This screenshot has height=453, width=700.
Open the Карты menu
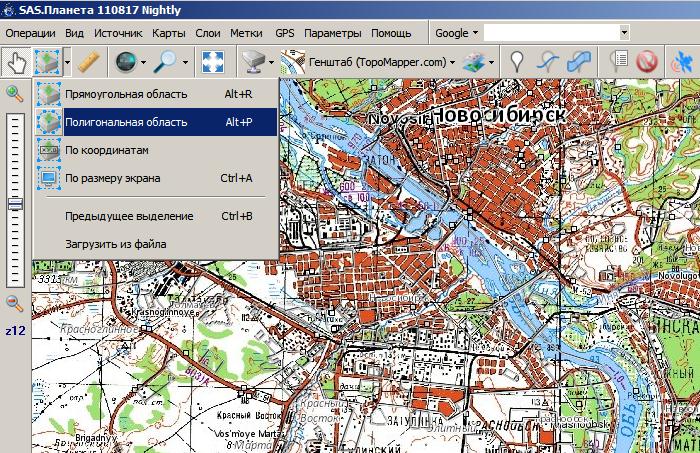pos(168,33)
